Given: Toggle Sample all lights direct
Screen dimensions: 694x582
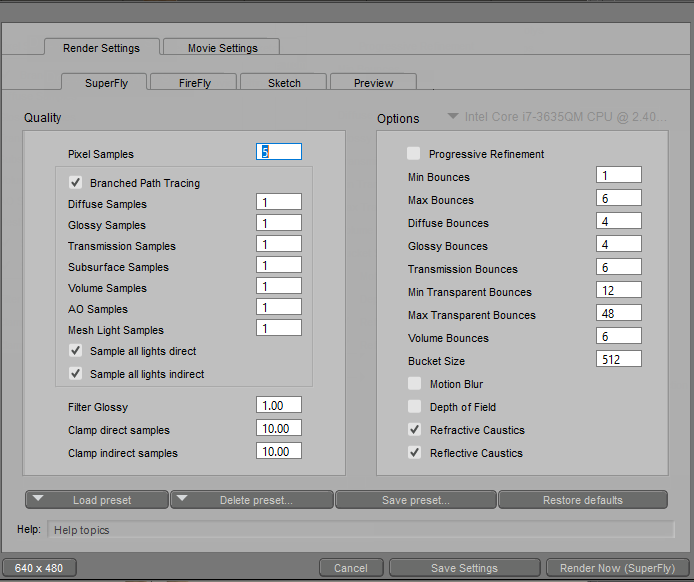Looking at the screenshot, I should pyautogui.click(x=75, y=351).
